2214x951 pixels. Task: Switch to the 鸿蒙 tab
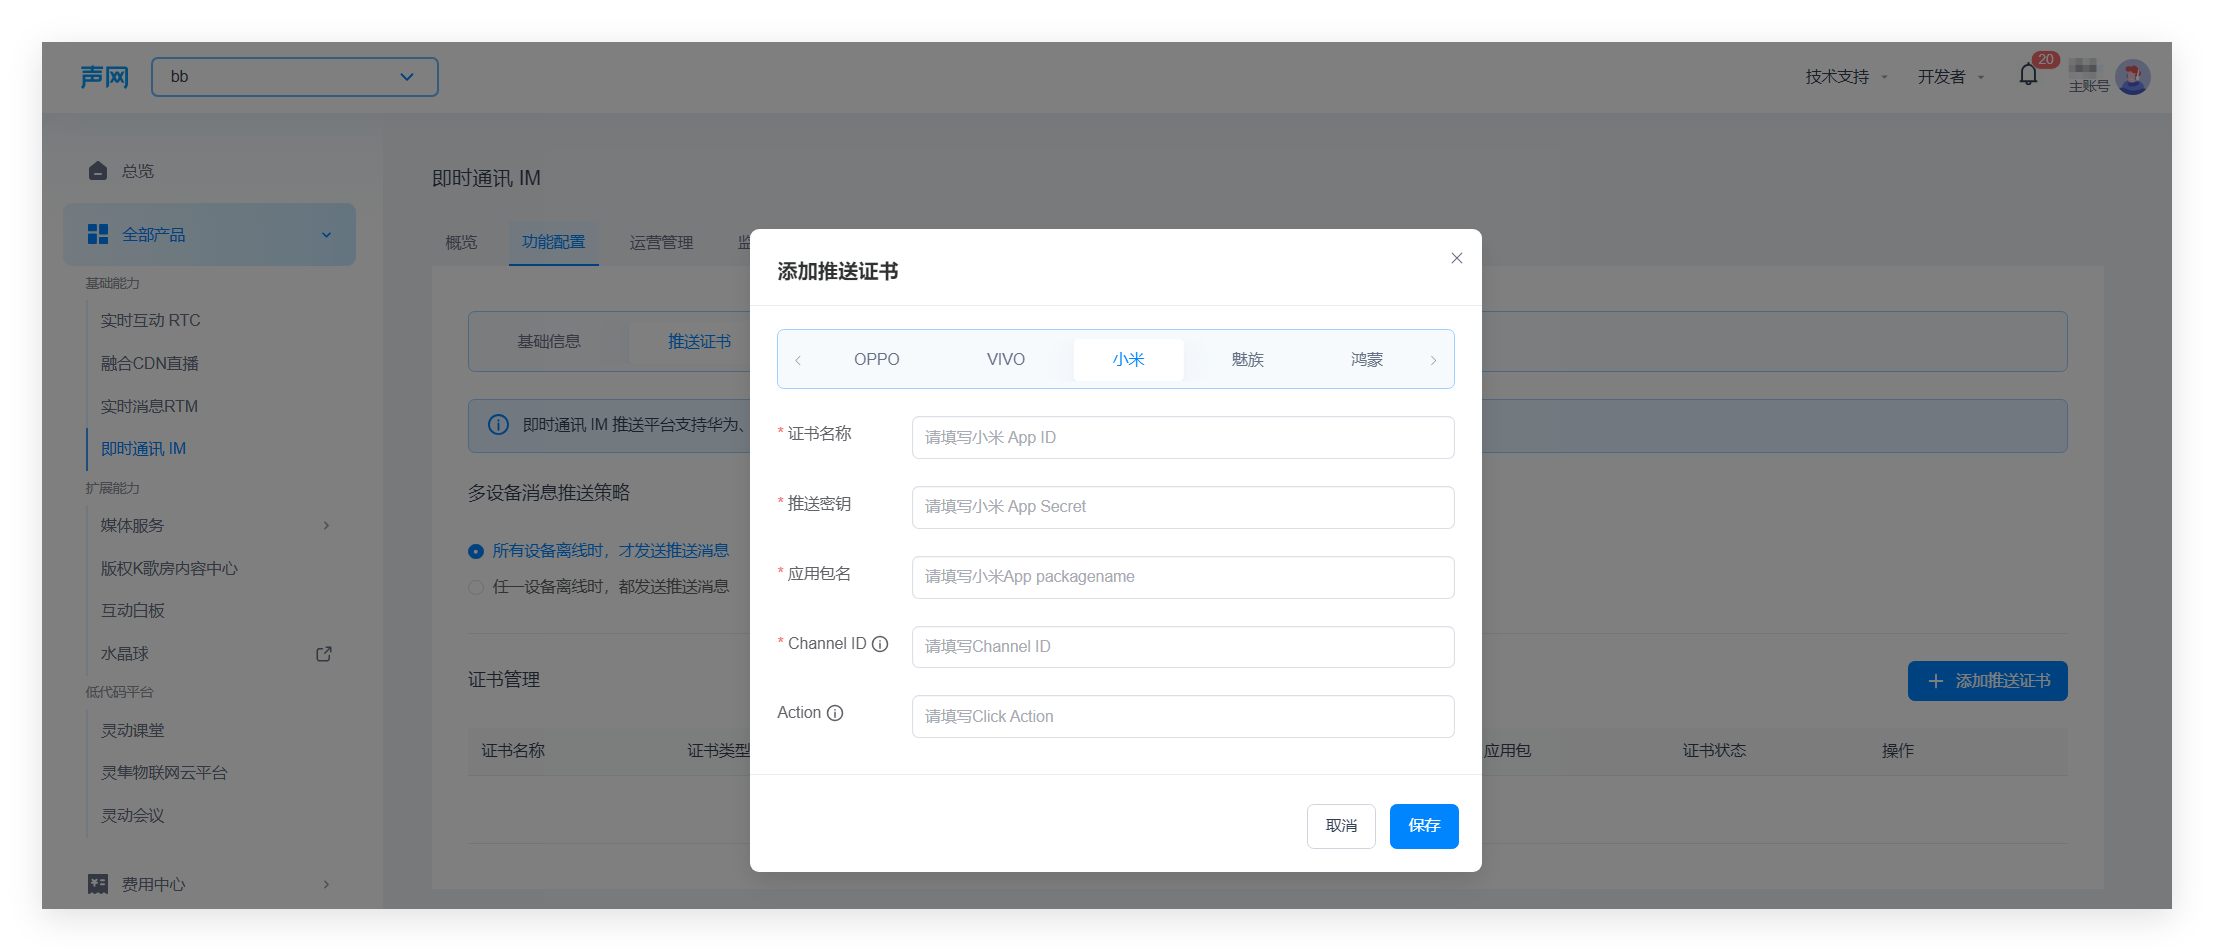pos(1367,359)
